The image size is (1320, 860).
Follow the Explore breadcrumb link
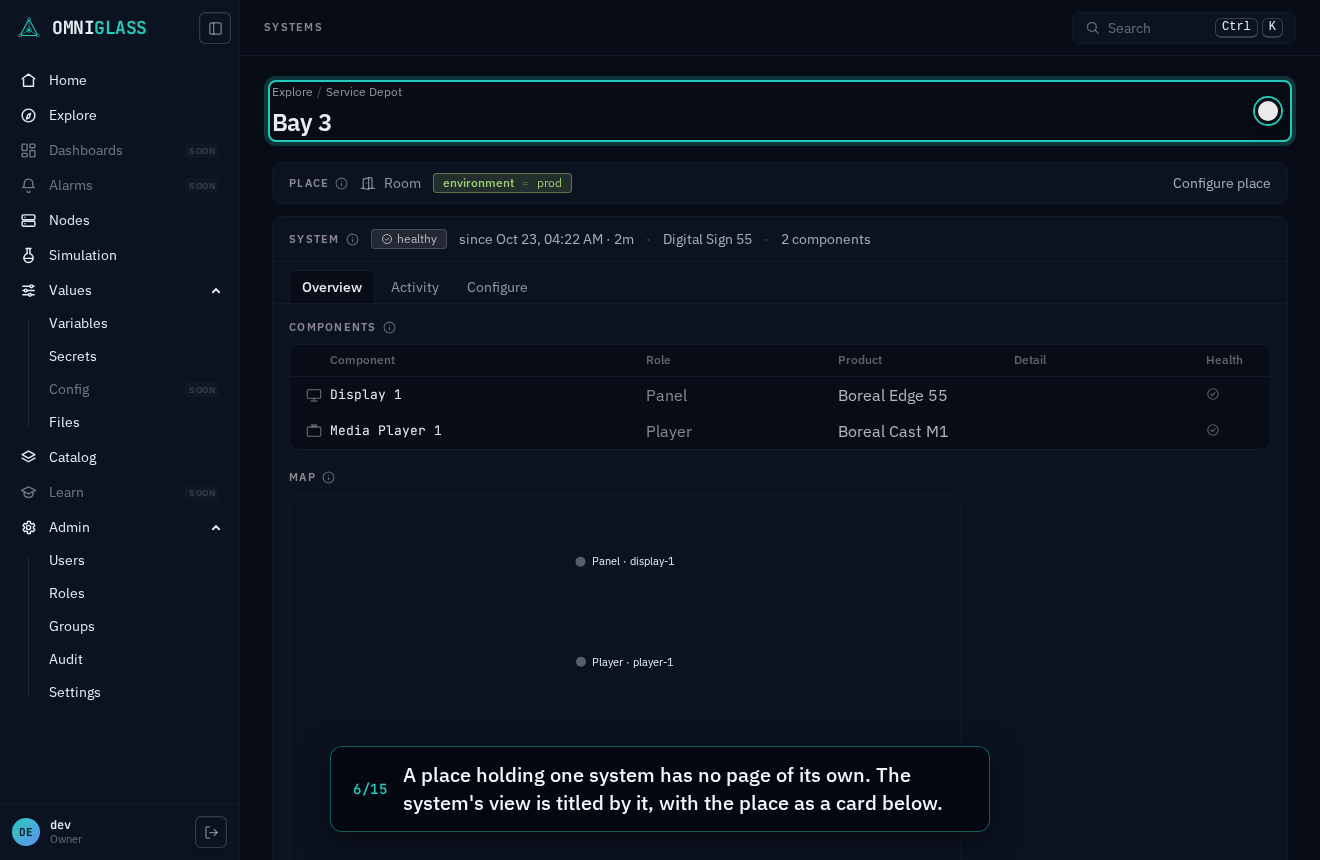(x=292, y=92)
